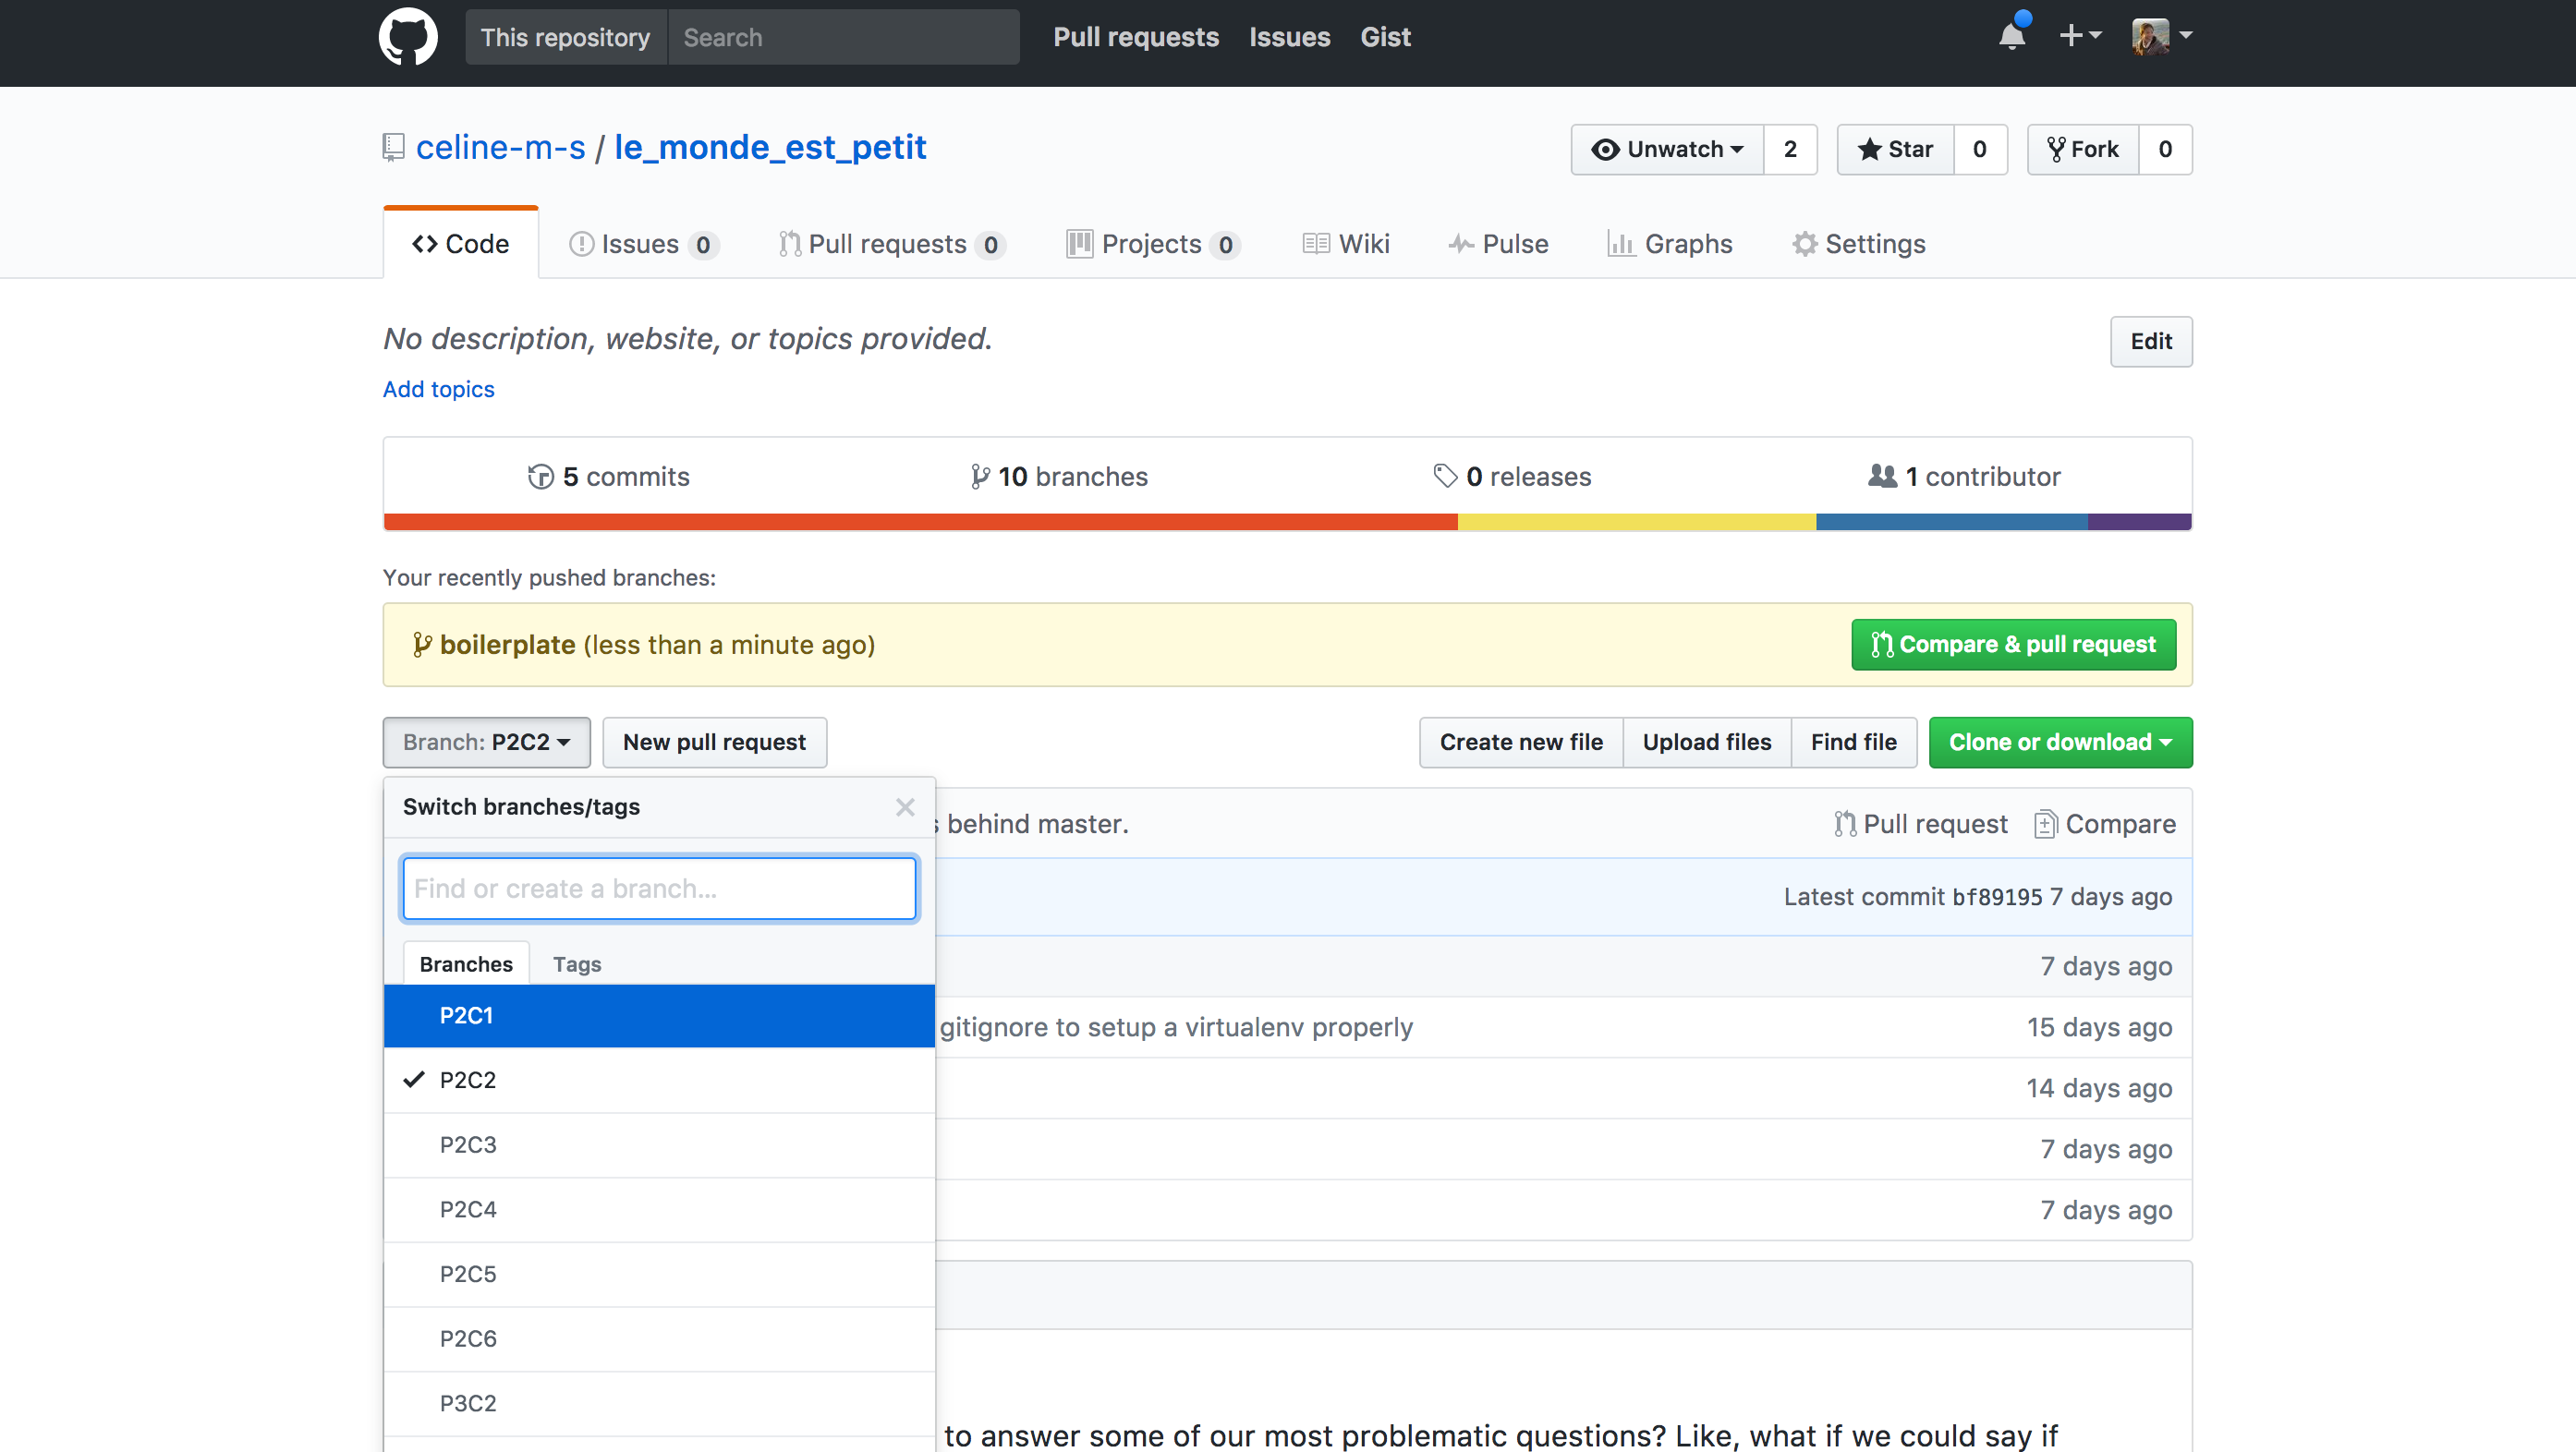
Task: Click the Compare & pull request button
Action: 2012,644
